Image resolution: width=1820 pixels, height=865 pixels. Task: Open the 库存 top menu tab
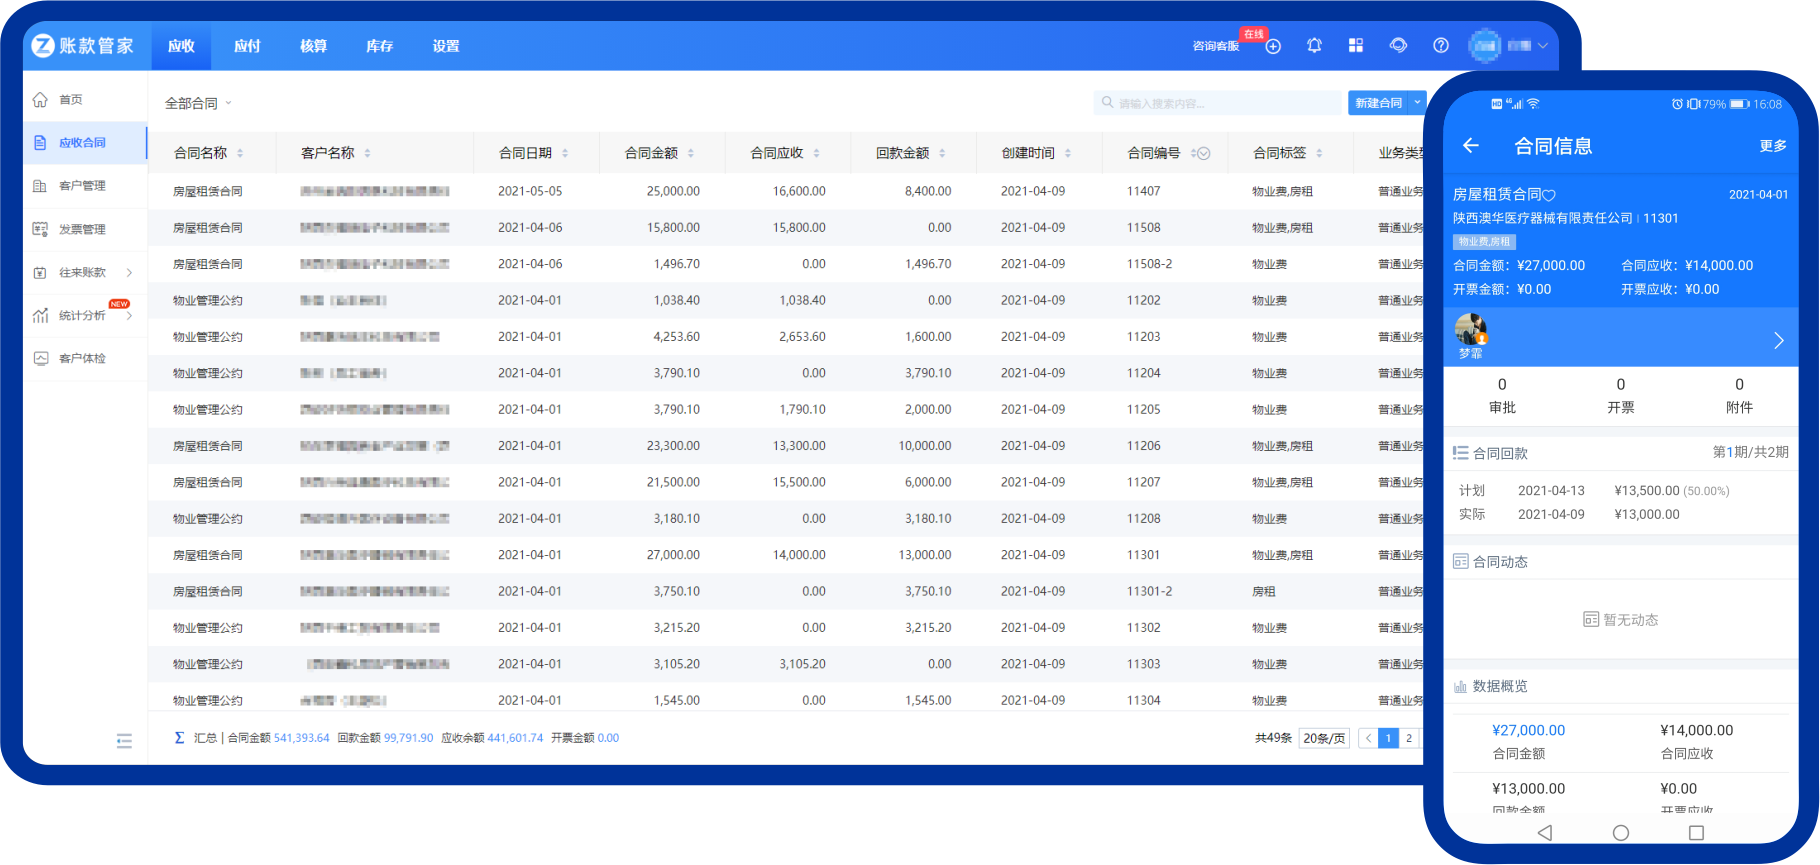pyautogui.click(x=379, y=46)
